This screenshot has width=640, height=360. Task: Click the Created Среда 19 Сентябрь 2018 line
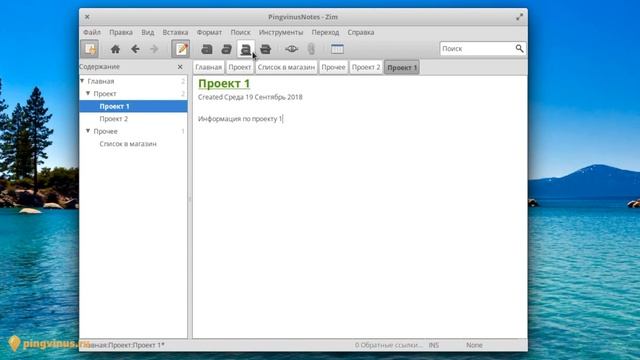pyautogui.click(x=250, y=97)
